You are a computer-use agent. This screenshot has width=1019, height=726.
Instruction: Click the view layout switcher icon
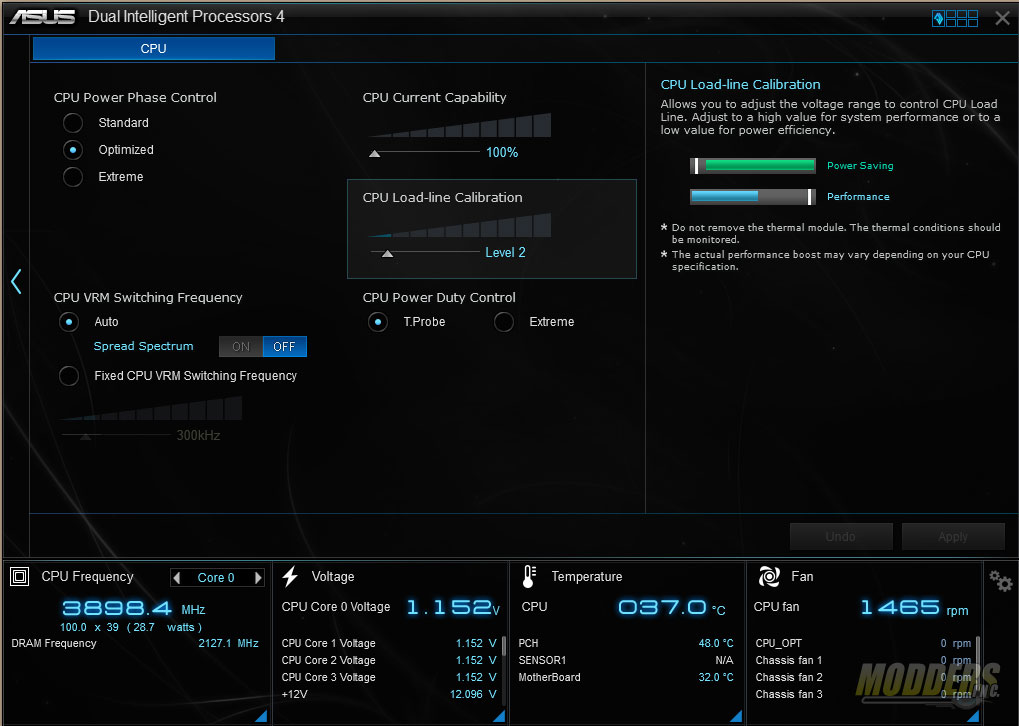point(955,18)
